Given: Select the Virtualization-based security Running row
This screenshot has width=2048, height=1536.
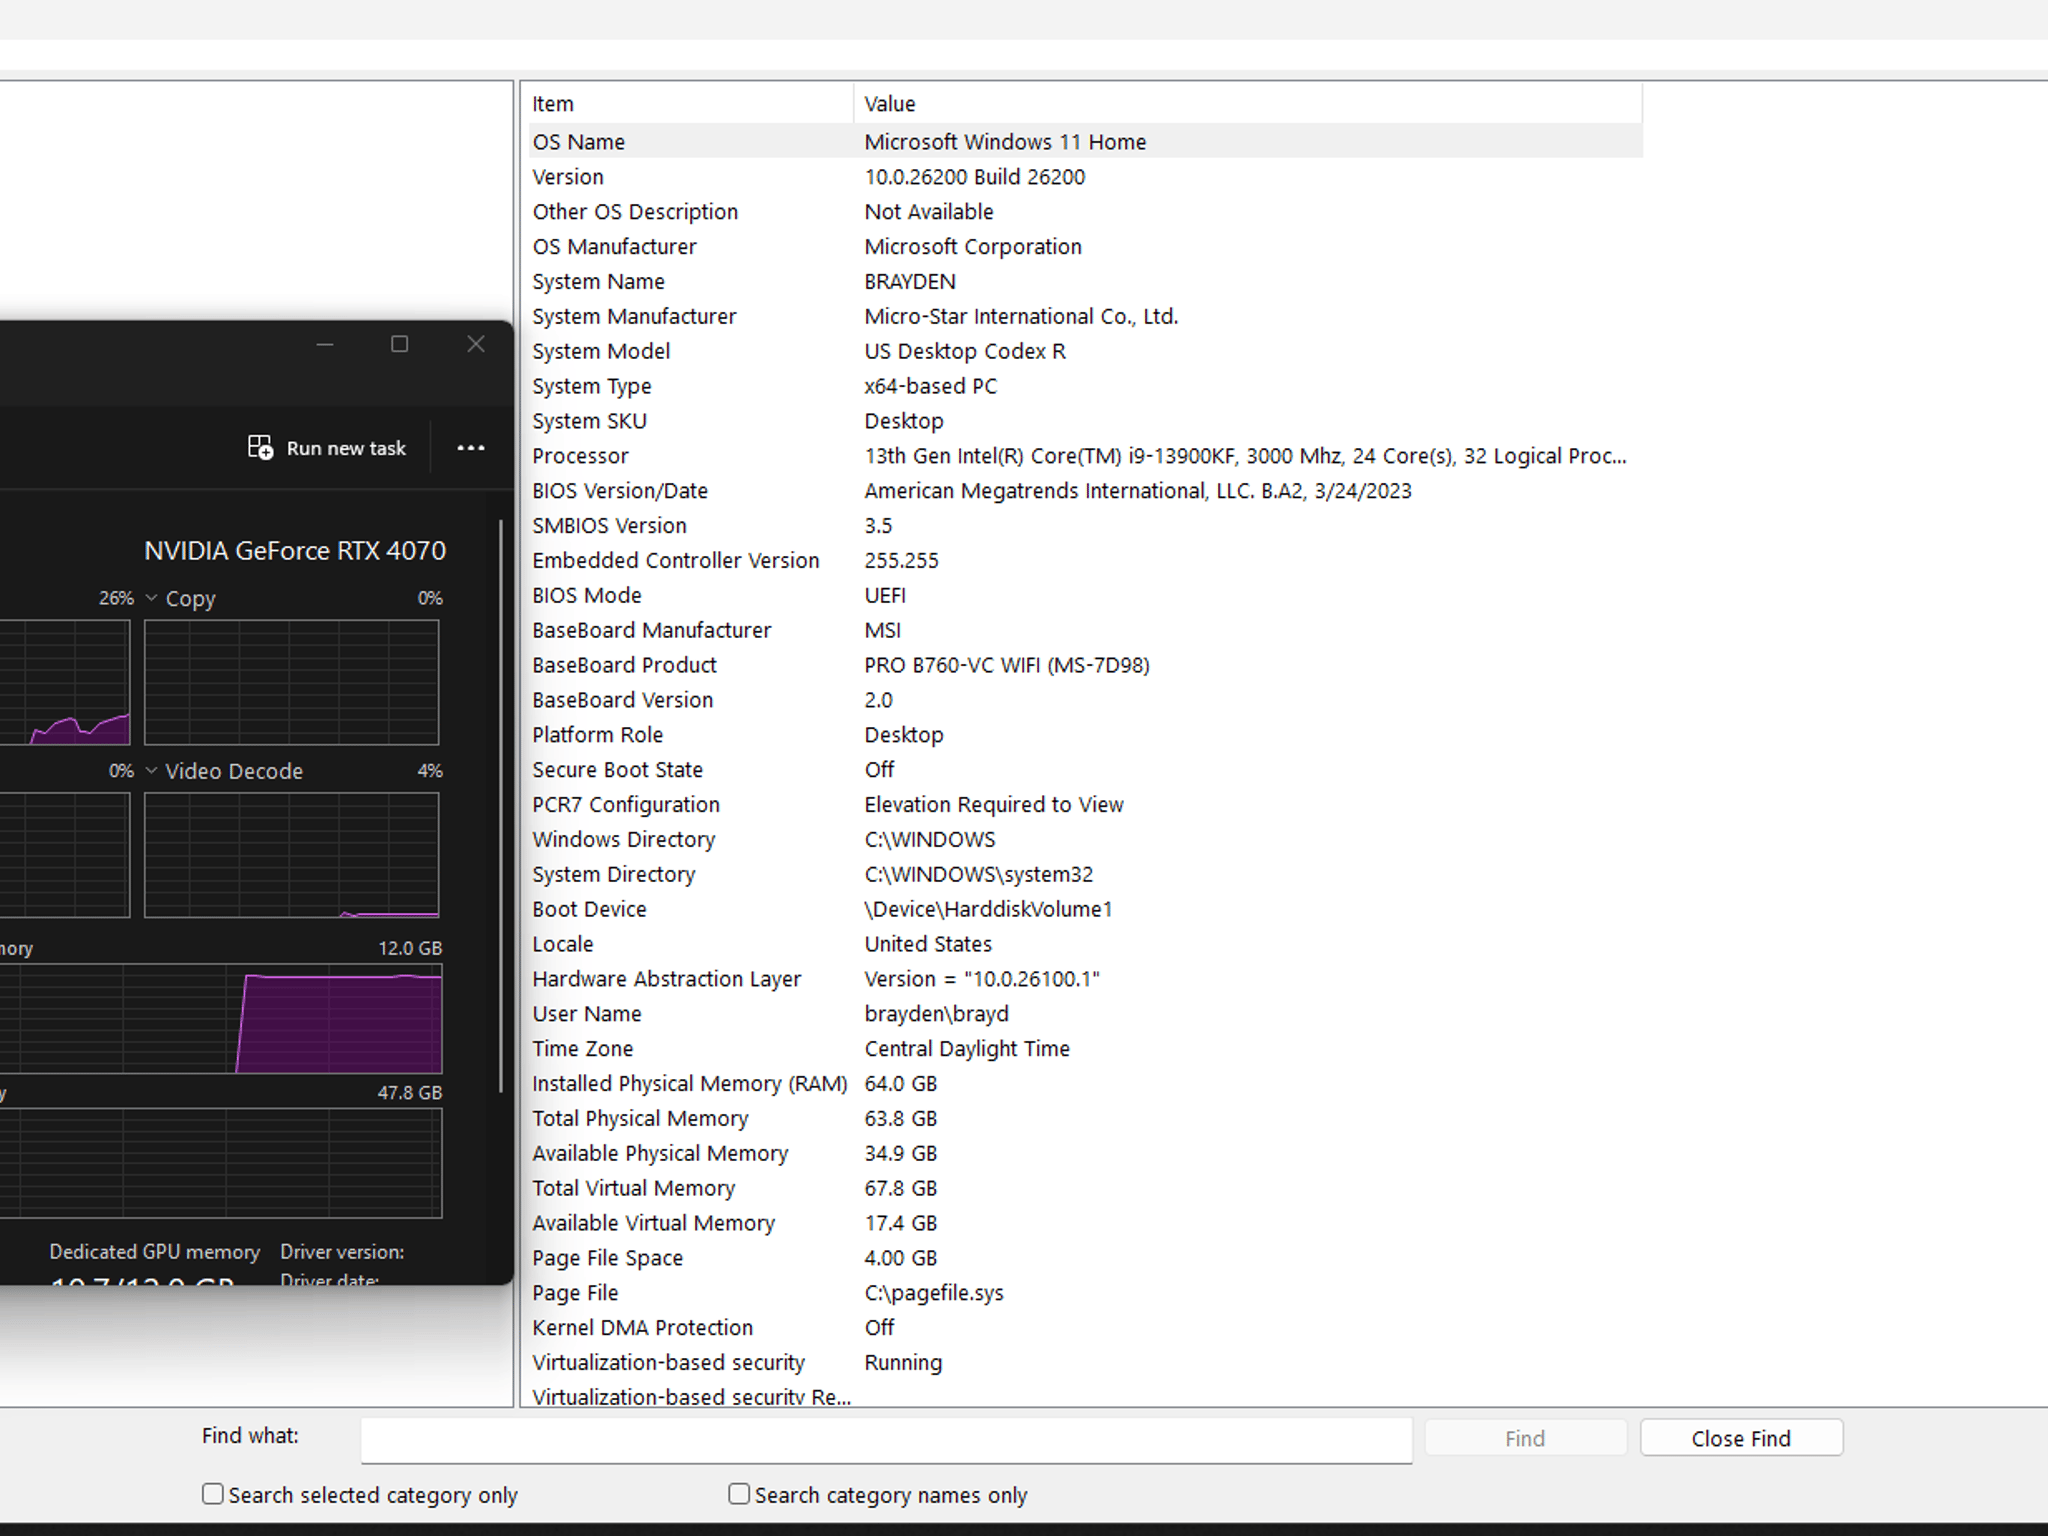Looking at the screenshot, I should click(x=1085, y=1363).
